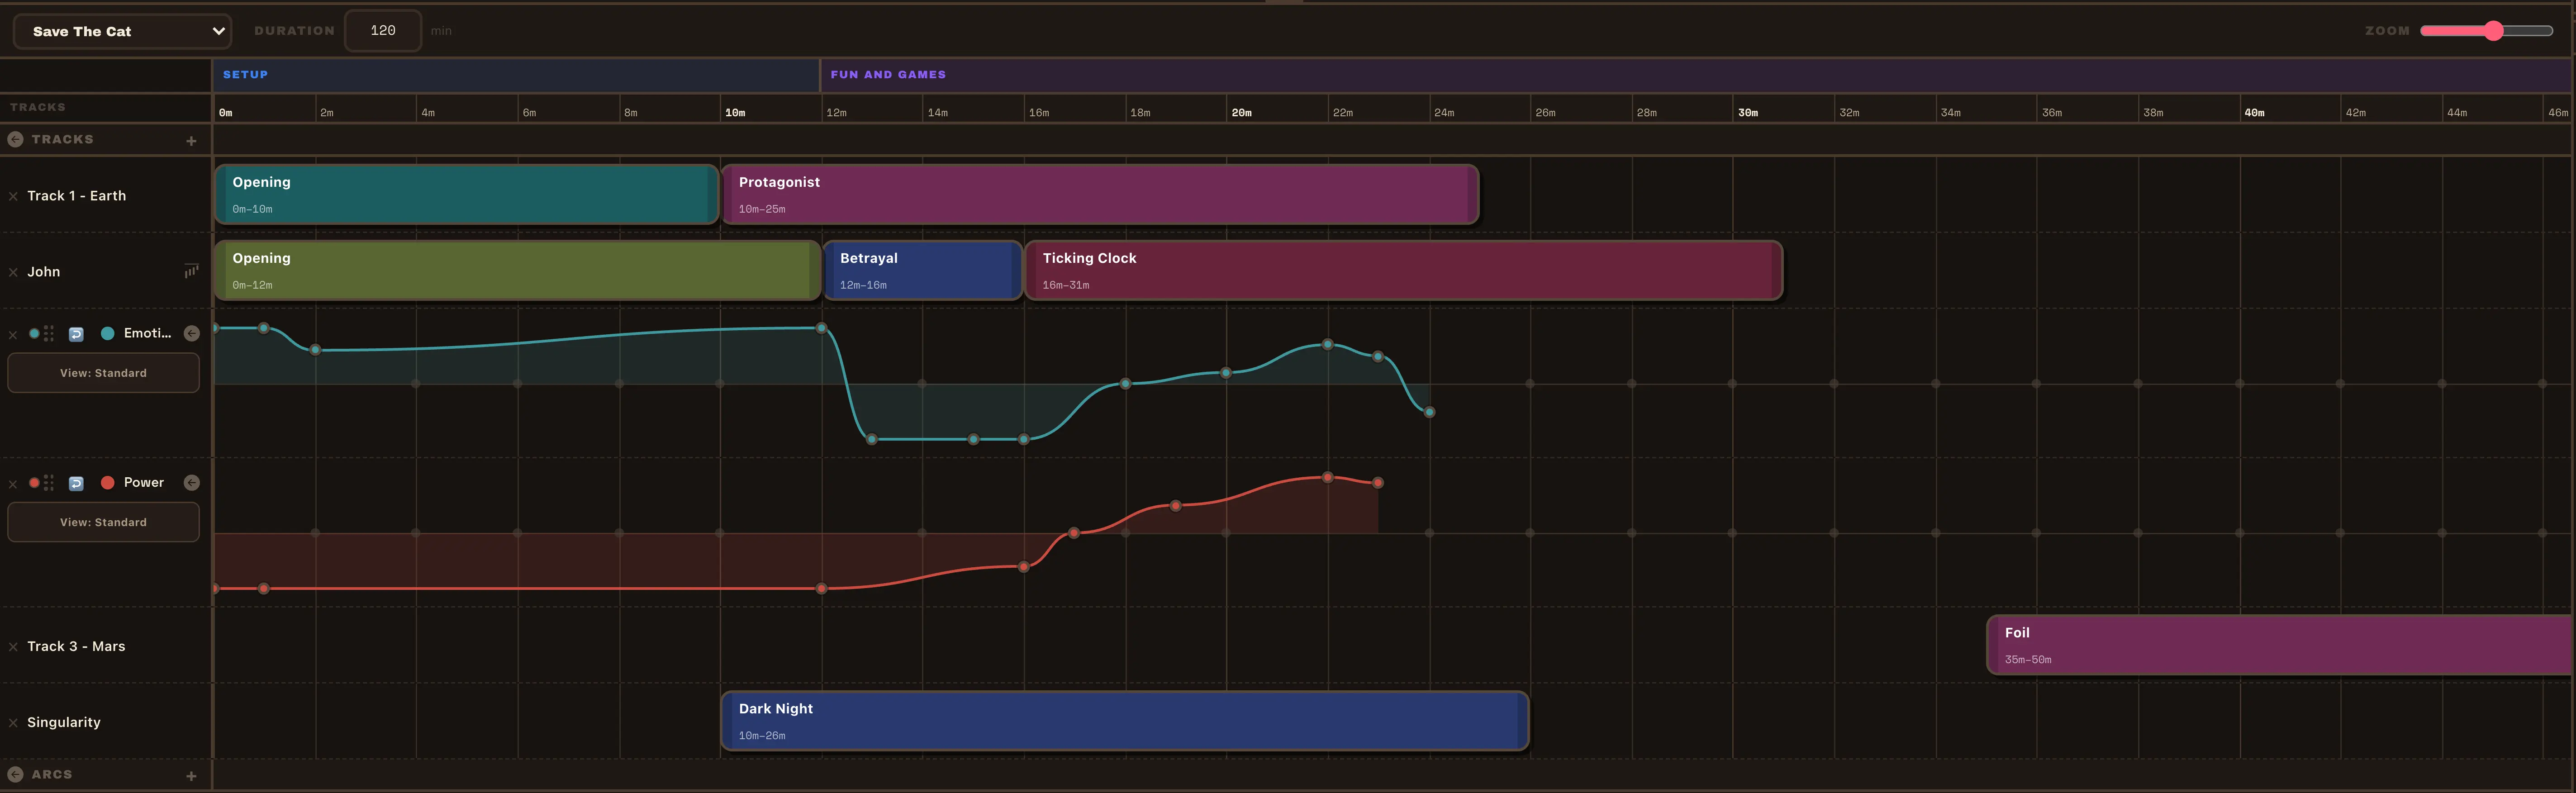Screen dimensions: 2576x793
Task: Add a new track with the plus icon
Action: pos(191,141)
